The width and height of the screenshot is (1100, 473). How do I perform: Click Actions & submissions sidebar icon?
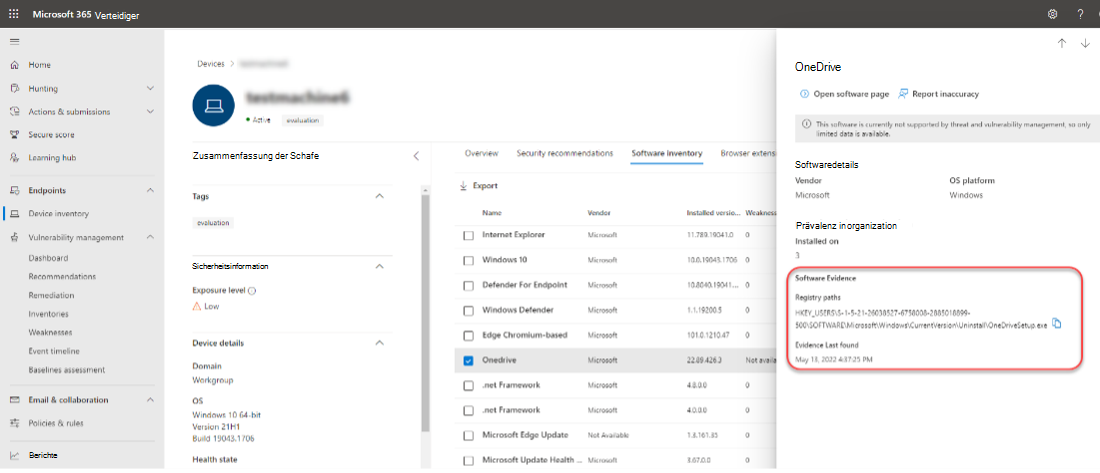coord(14,112)
